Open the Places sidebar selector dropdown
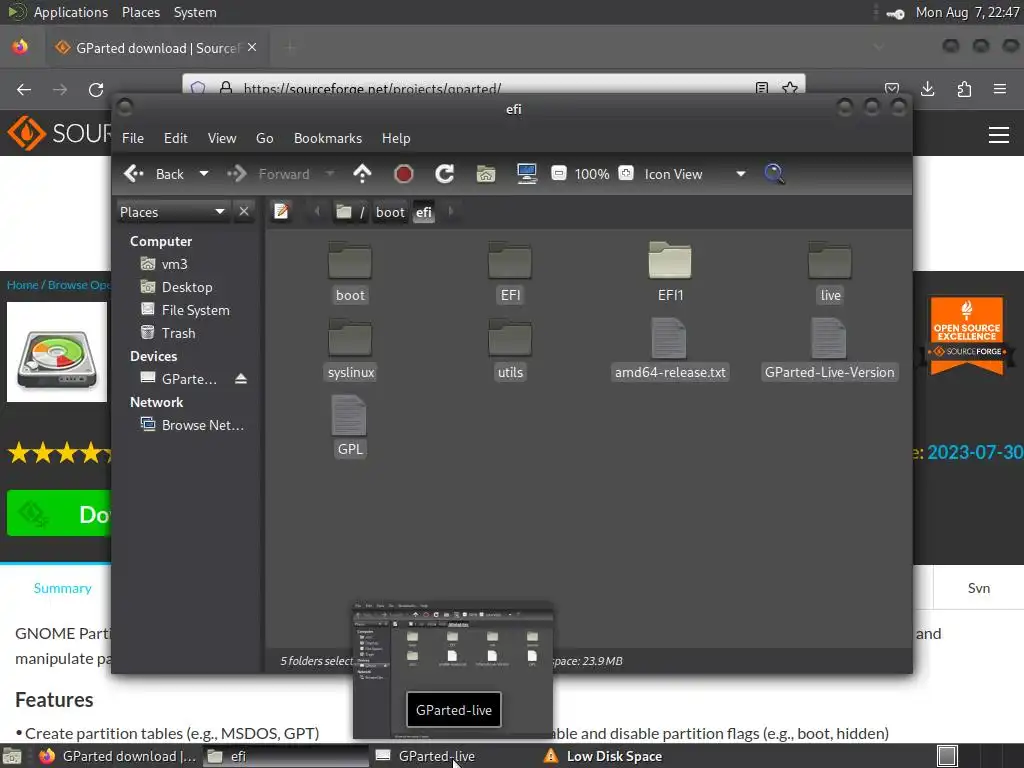Viewport: 1024px width, 768px height. click(x=173, y=212)
